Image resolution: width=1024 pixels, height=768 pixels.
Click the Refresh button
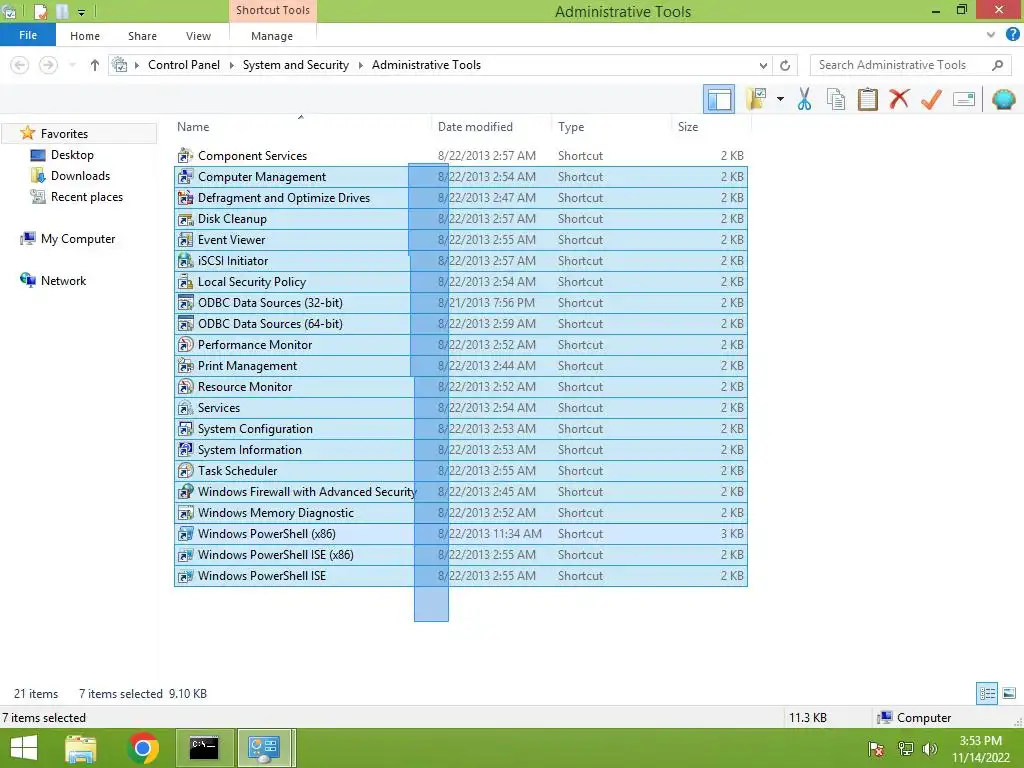point(785,65)
